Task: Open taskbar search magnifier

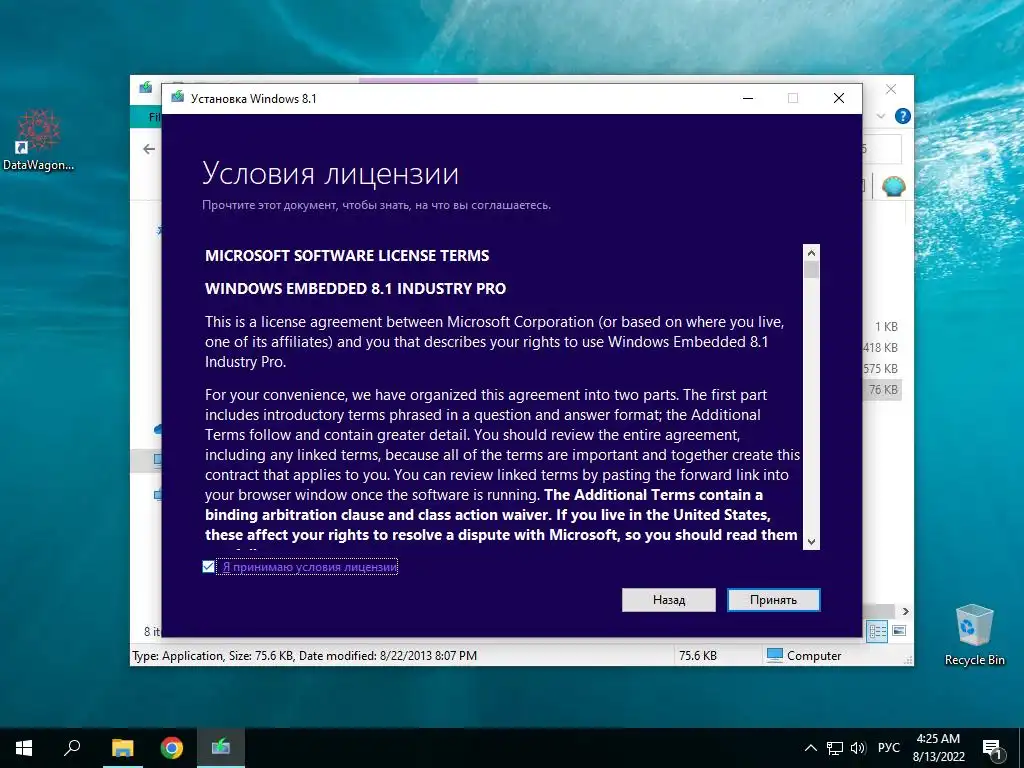Action: click(x=72, y=748)
